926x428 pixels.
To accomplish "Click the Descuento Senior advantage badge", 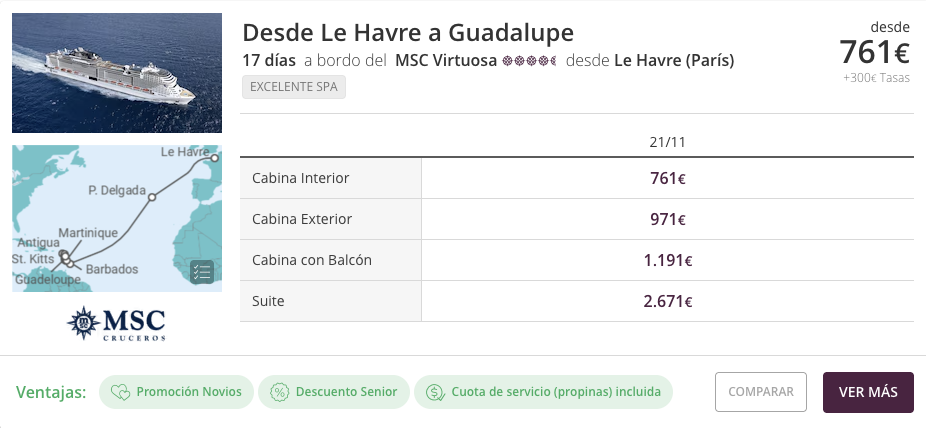I will pos(334,392).
